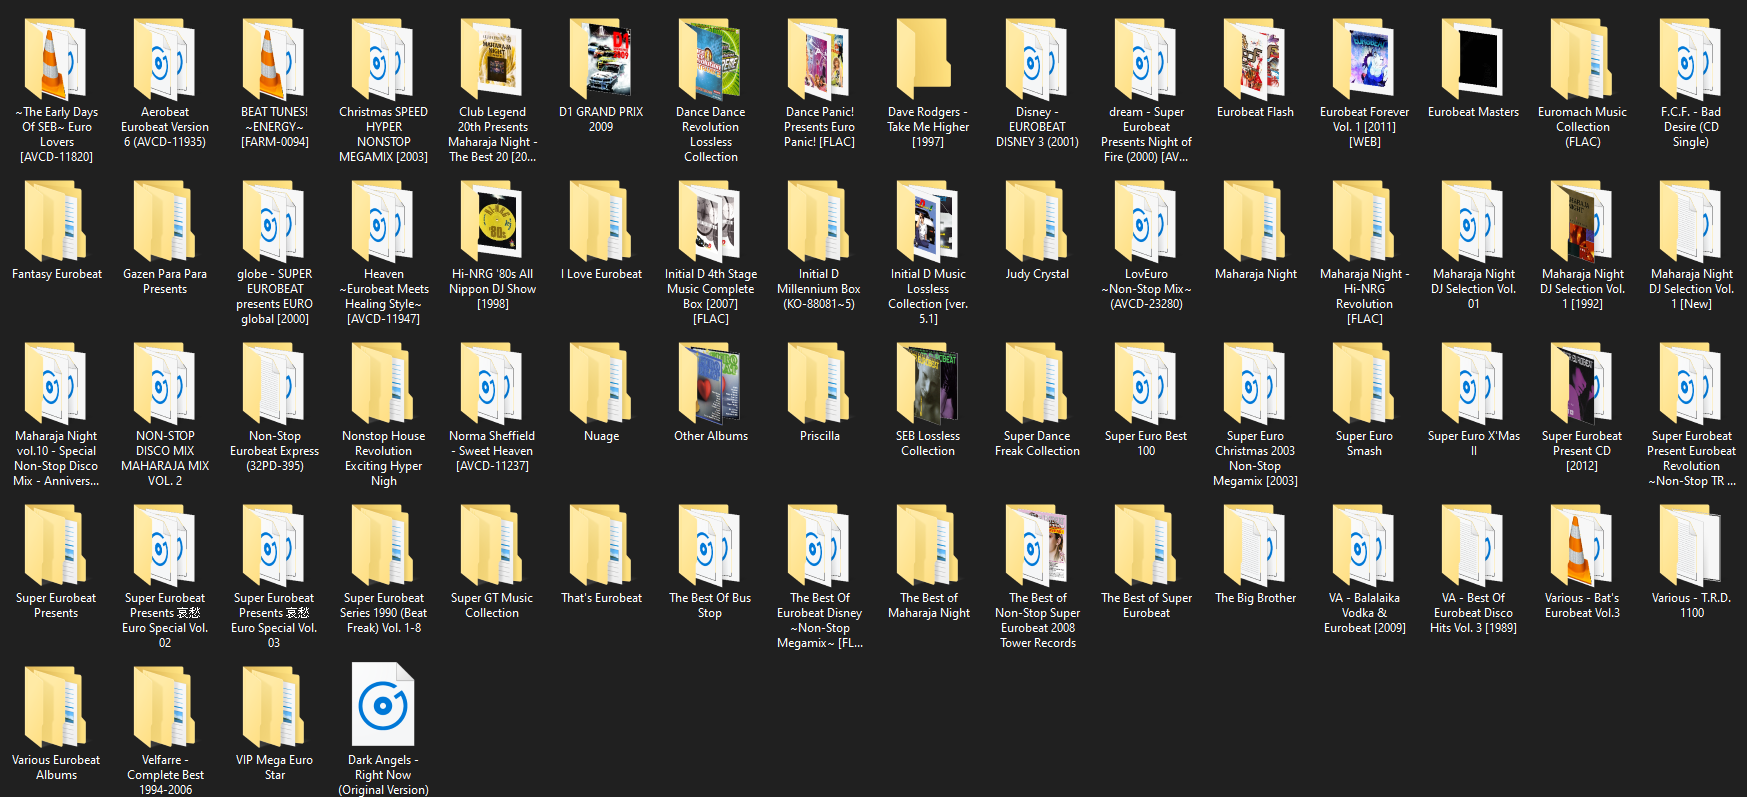The width and height of the screenshot is (1747, 797).
Task: Click the 'Nonstop House Revolution Exciting Hyper Nigh' name
Action: [383, 459]
